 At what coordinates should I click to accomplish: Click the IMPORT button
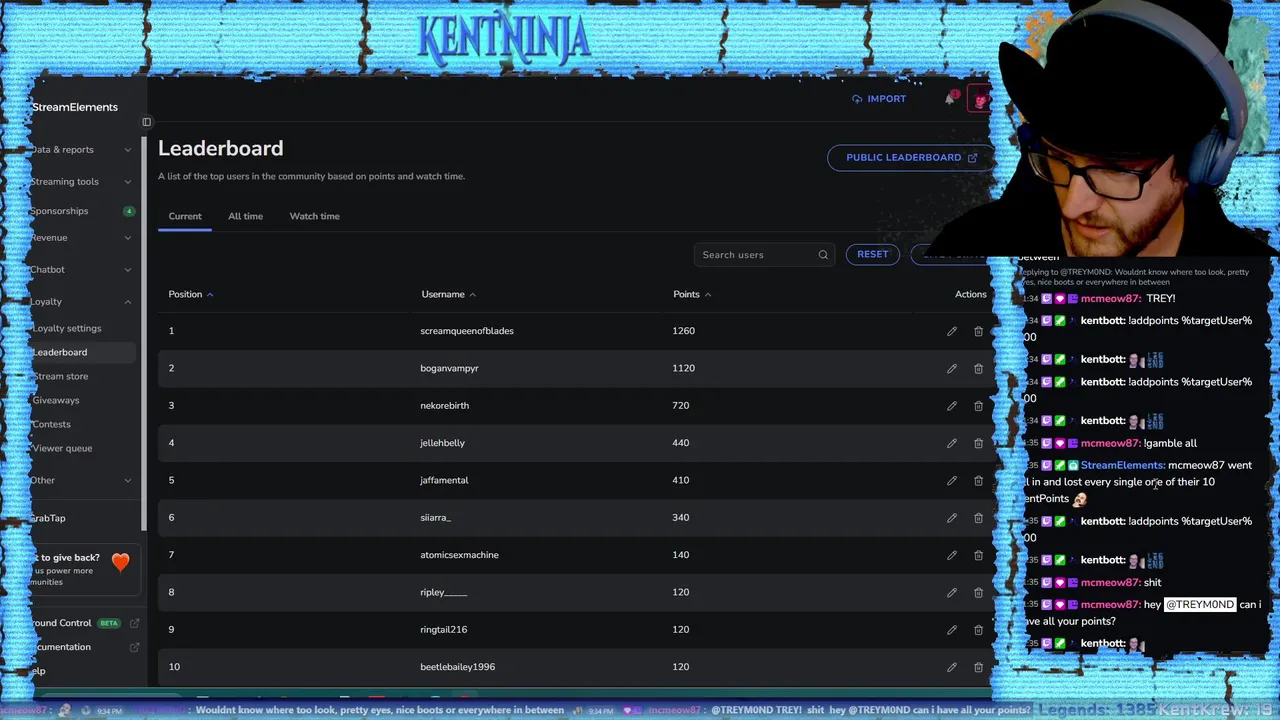point(879,99)
